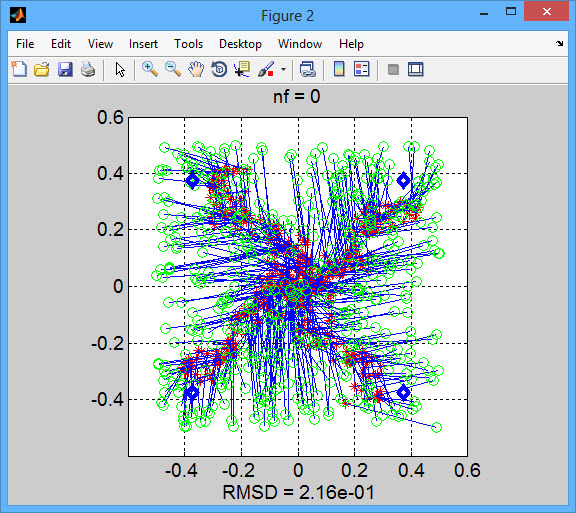Viewport: 576px width, 513px height.
Task: Click the New Figure toolbar icon
Action: coord(19,69)
